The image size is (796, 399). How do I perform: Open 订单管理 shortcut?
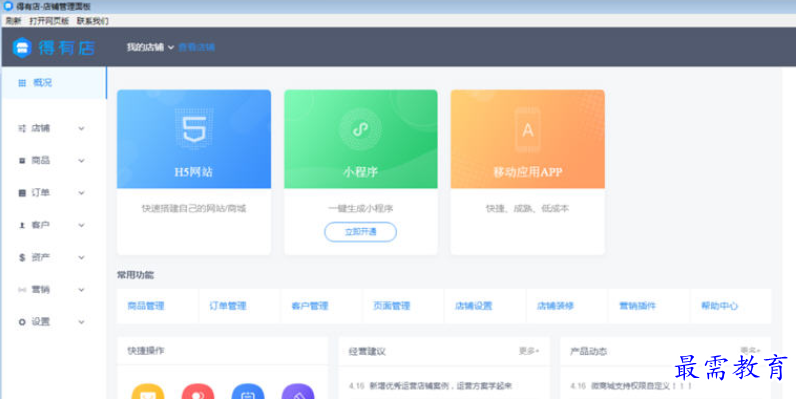(x=228, y=306)
